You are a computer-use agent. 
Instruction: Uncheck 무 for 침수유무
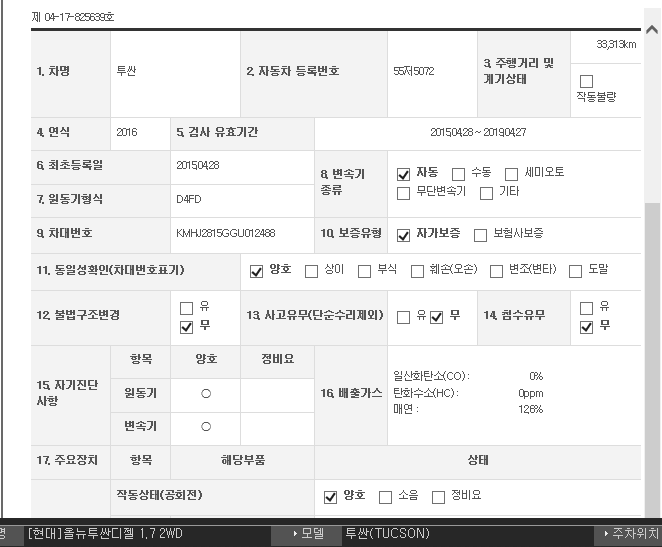tap(587, 327)
